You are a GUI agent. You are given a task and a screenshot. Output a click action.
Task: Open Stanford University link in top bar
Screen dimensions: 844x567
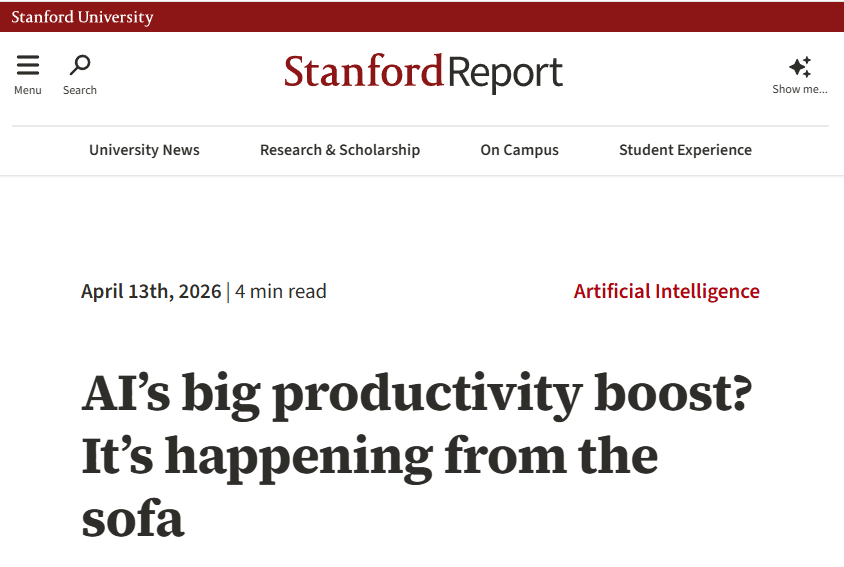tap(82, 17)
